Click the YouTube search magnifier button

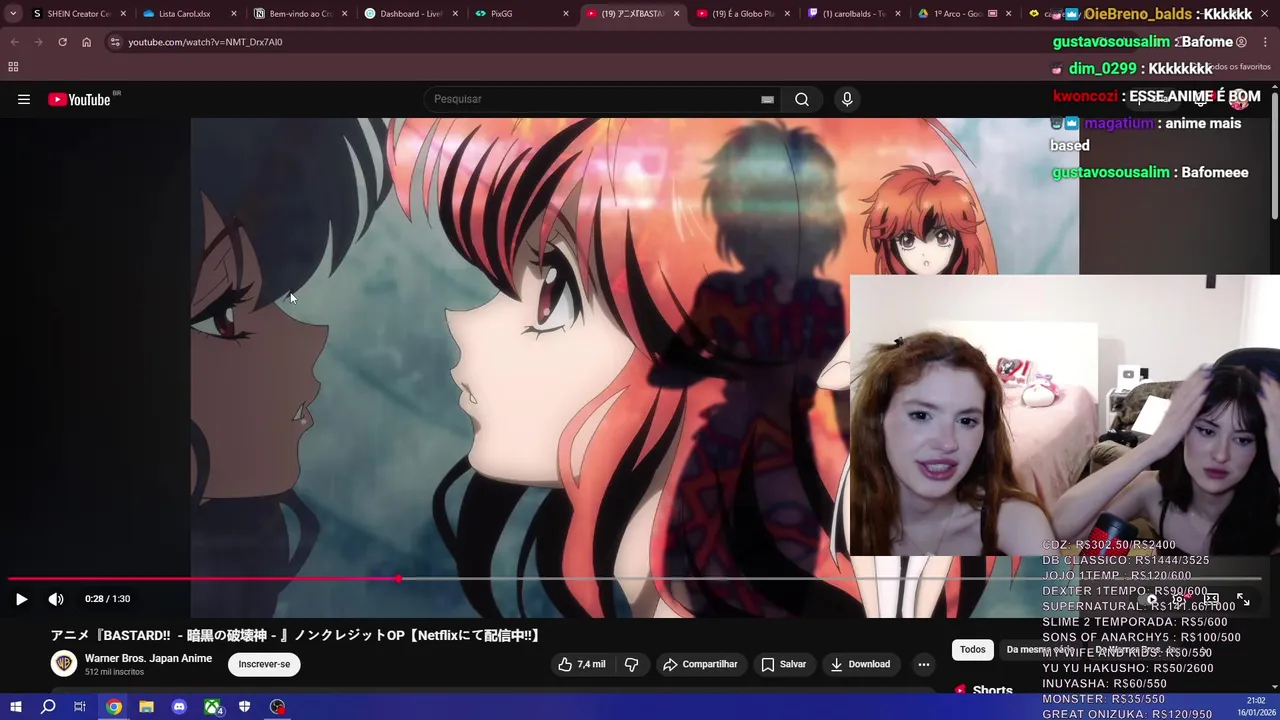click(x=802, y=99)
